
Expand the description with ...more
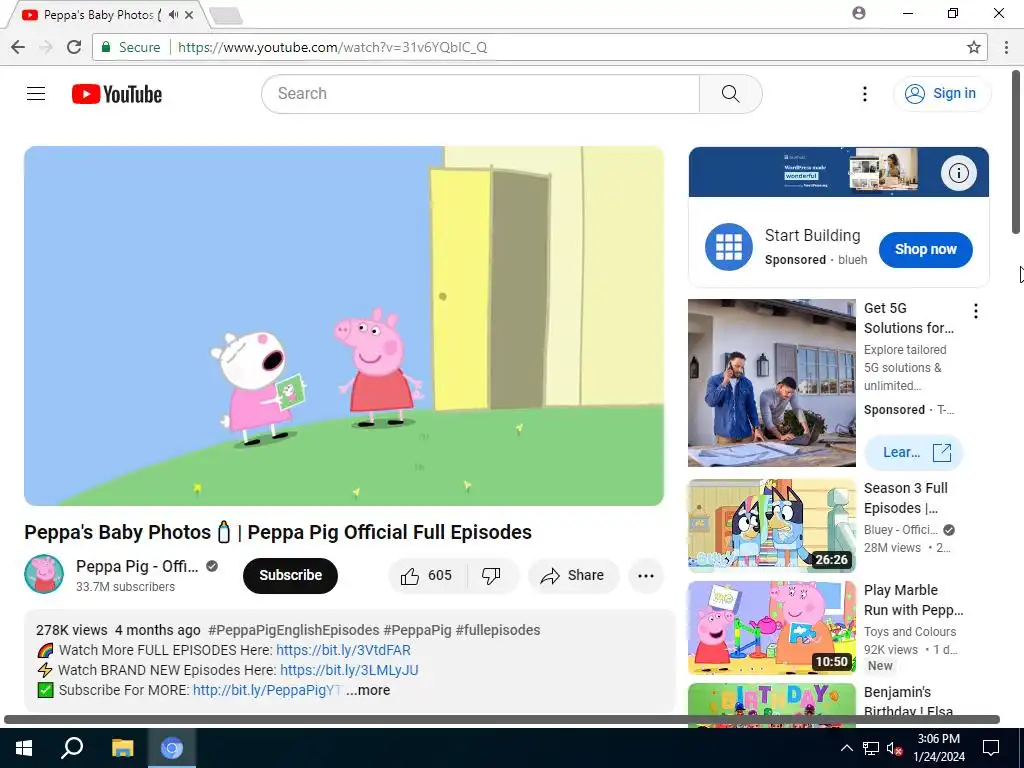pos(368,690)
